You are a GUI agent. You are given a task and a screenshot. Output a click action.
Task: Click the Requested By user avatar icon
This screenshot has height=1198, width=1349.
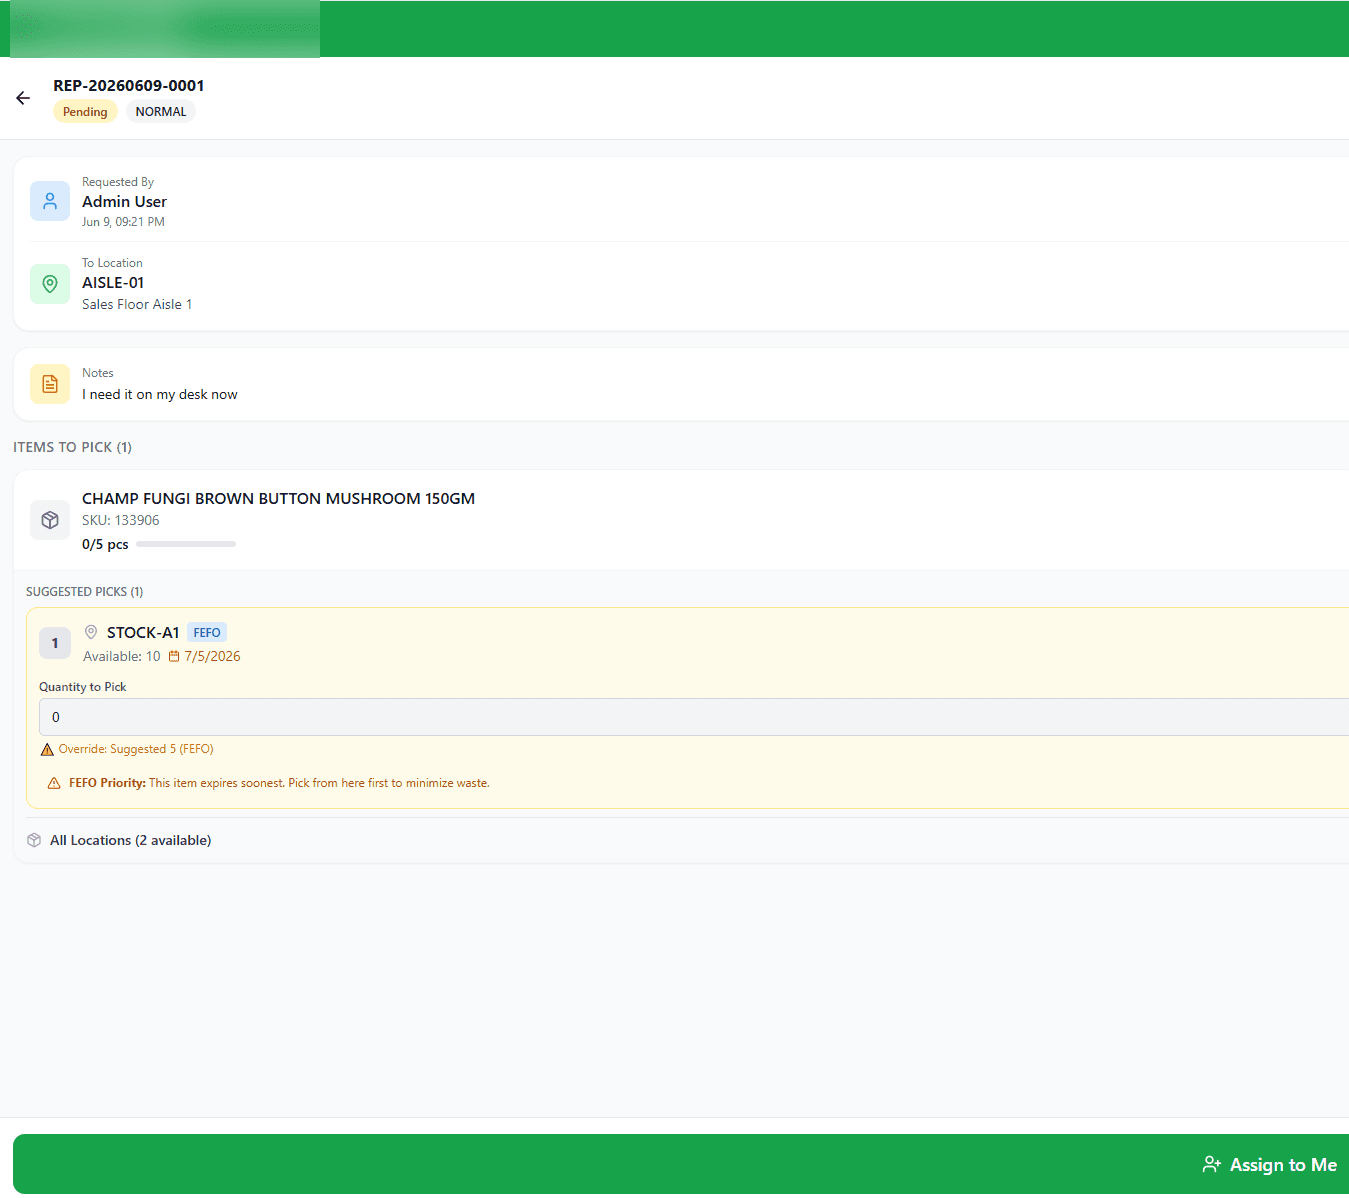(50, 201)
